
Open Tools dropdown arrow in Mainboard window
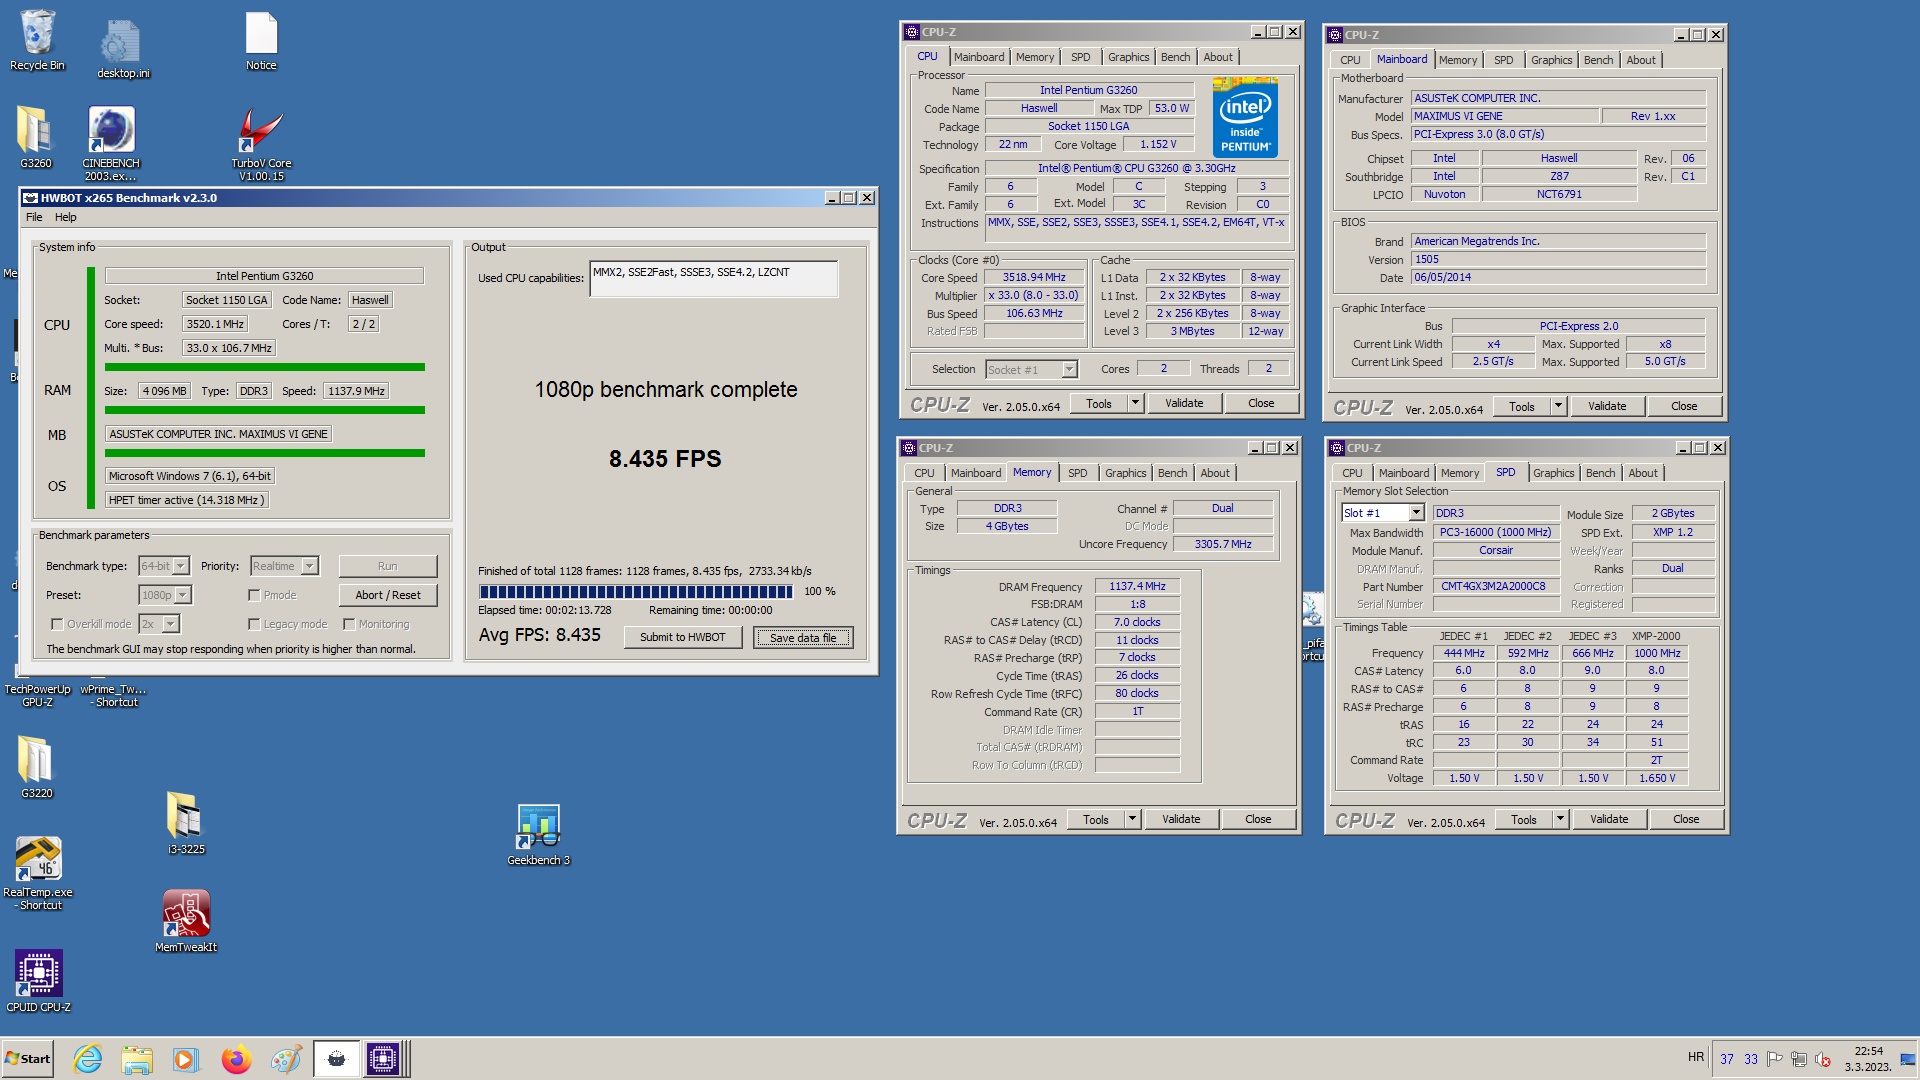coord(1558,407)
